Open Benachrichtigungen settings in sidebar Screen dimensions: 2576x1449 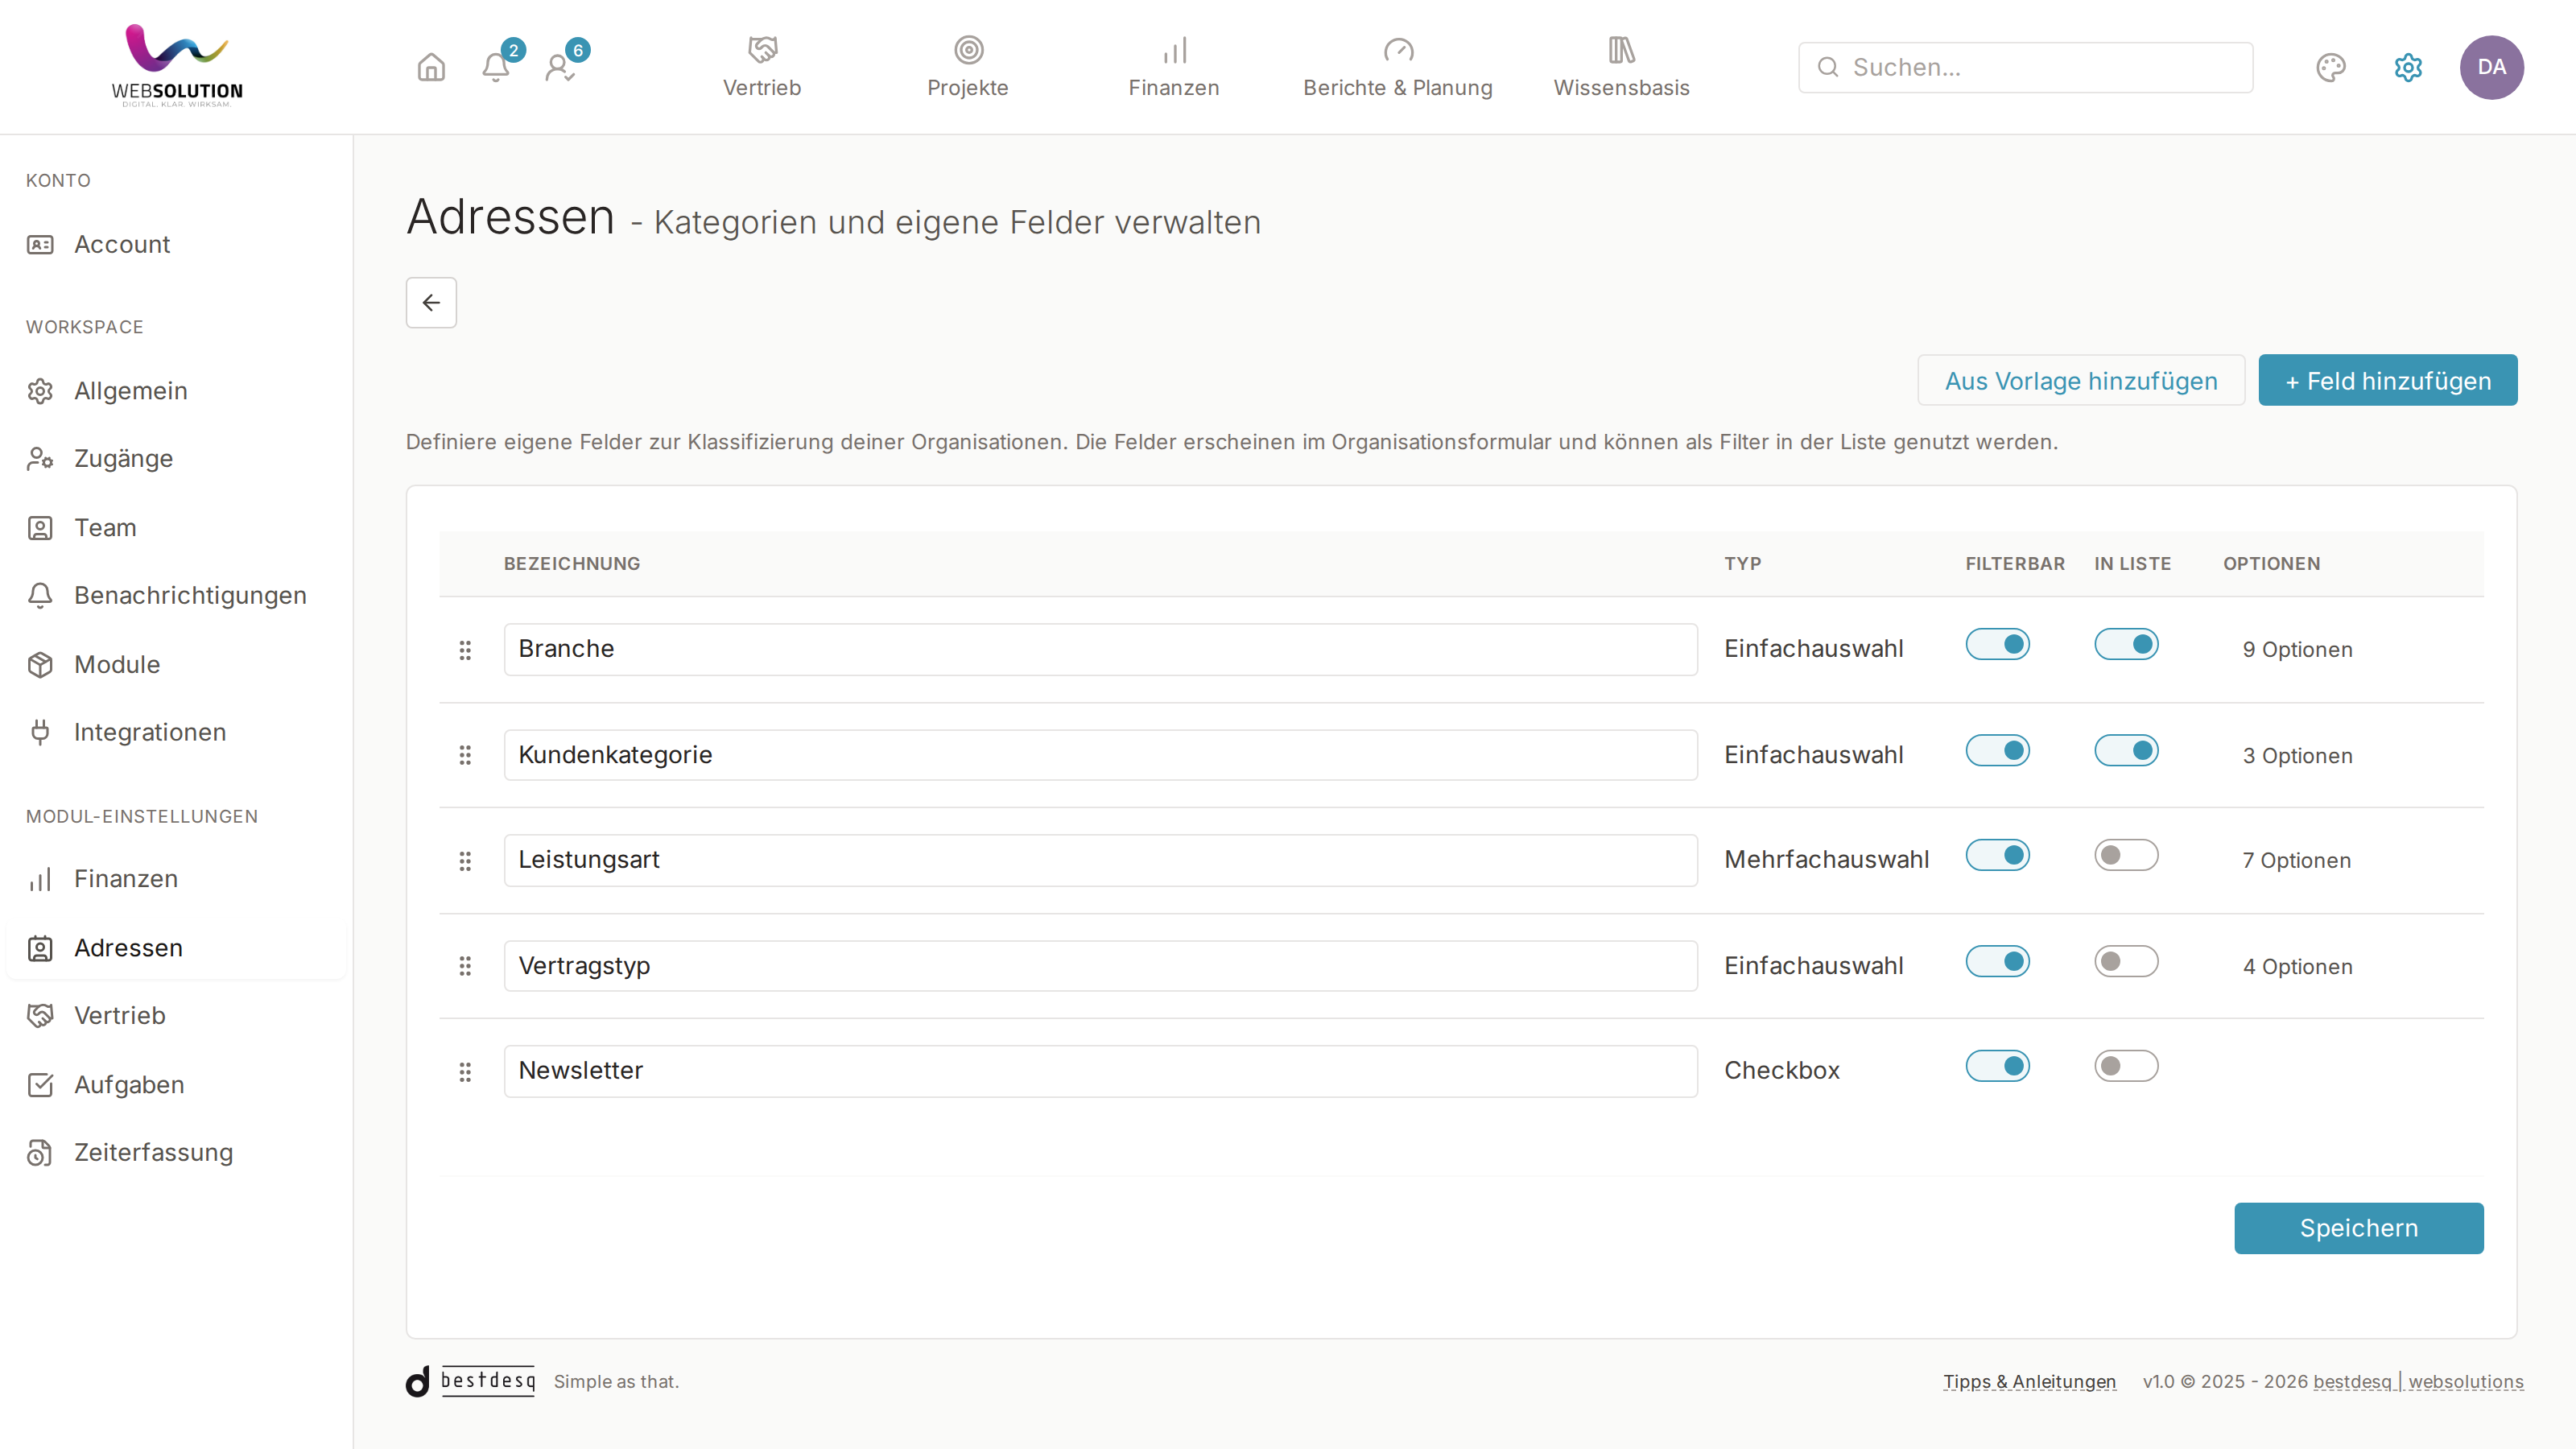pyautogui.click(x=176, y=595)
